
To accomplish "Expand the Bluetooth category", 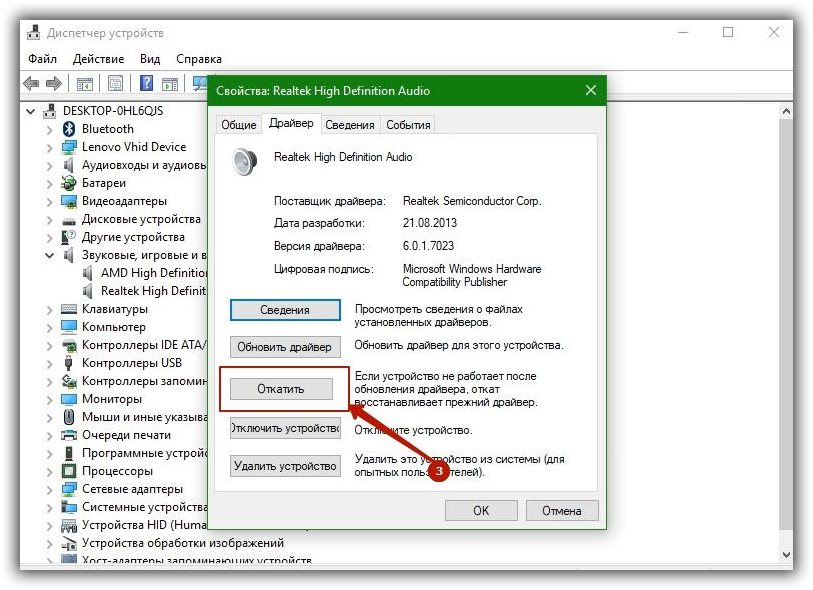I will pyautogui.click(x=49, y=130).
